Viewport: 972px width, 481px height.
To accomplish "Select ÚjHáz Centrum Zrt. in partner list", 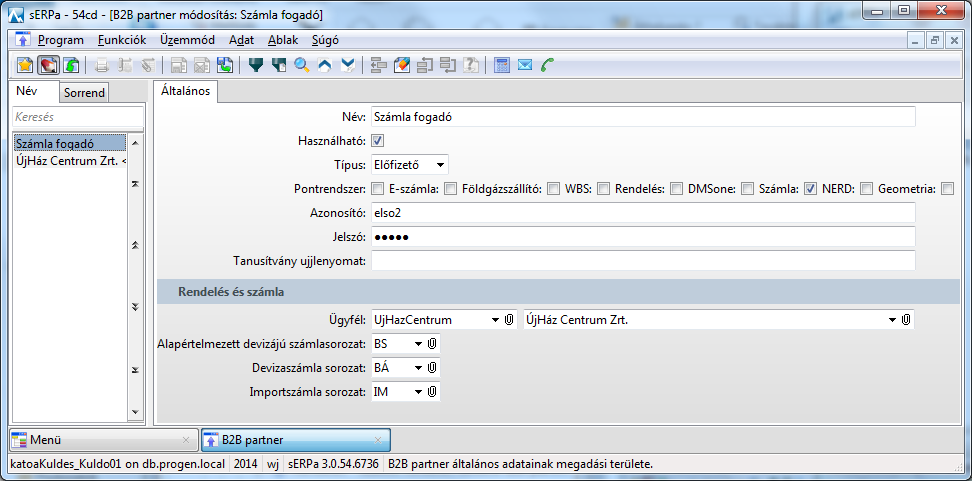I will pyautogui.click(x=69, y=161).
